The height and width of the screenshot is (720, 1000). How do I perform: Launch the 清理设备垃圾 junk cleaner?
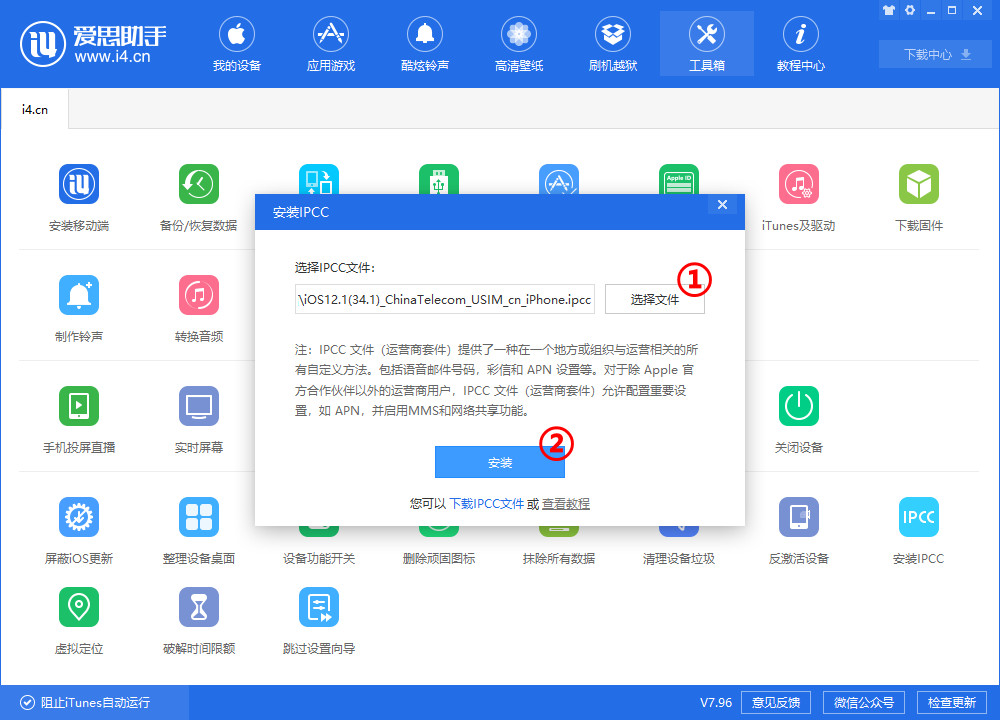click(678, 517)
